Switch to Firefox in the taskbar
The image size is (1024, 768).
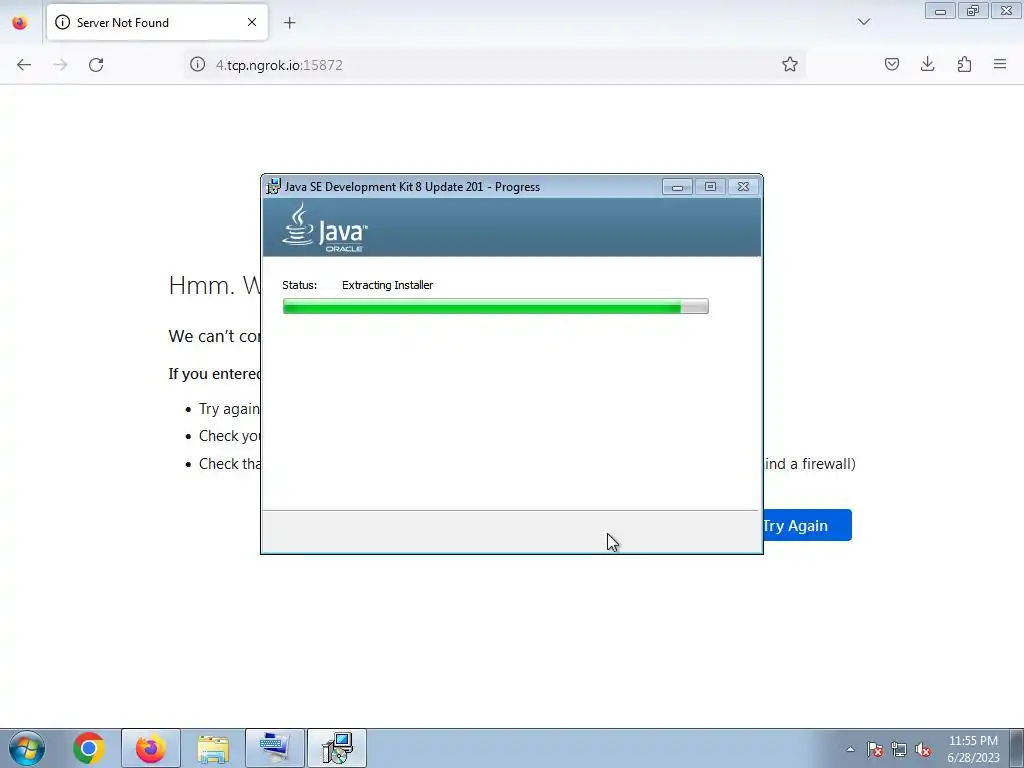pos(151,748)
